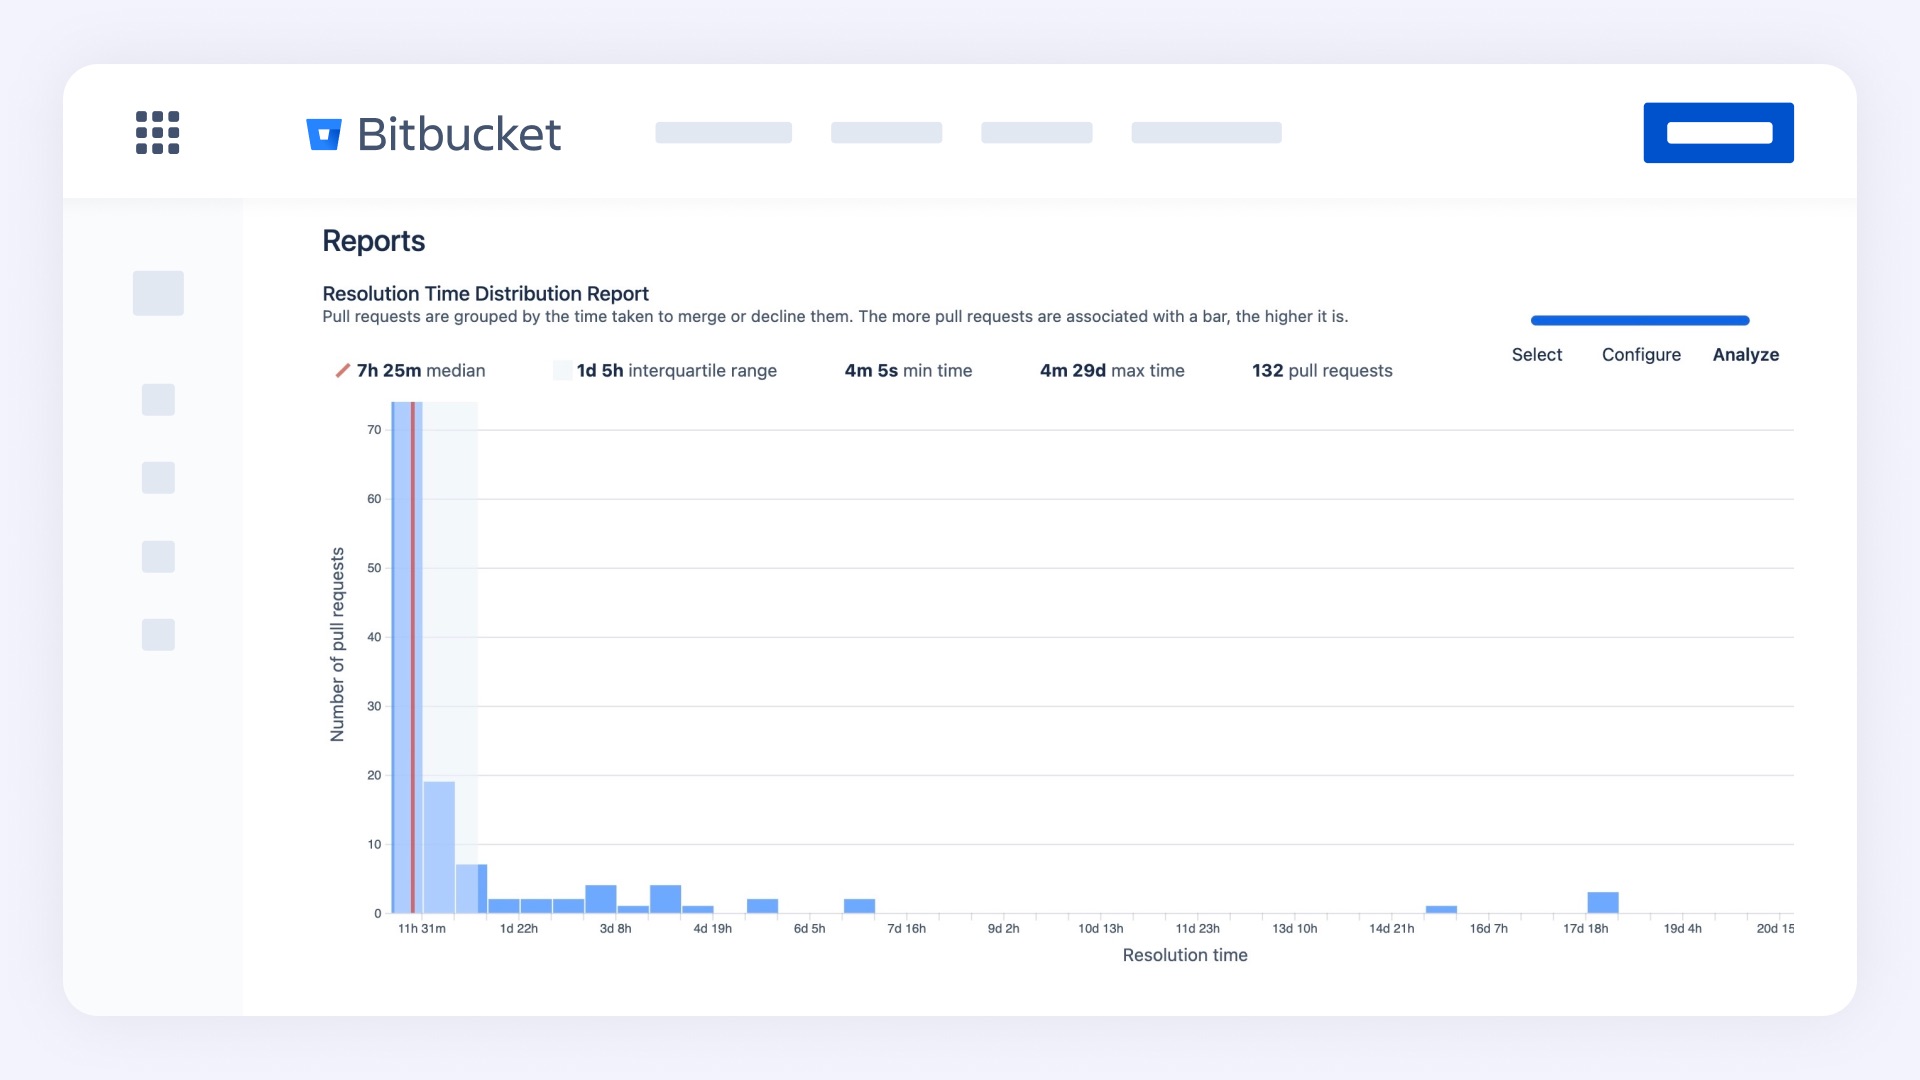The image size is (1920, 1080).
Task: Click the Bitbucket wordmark text
Action: tap(459, 134)
